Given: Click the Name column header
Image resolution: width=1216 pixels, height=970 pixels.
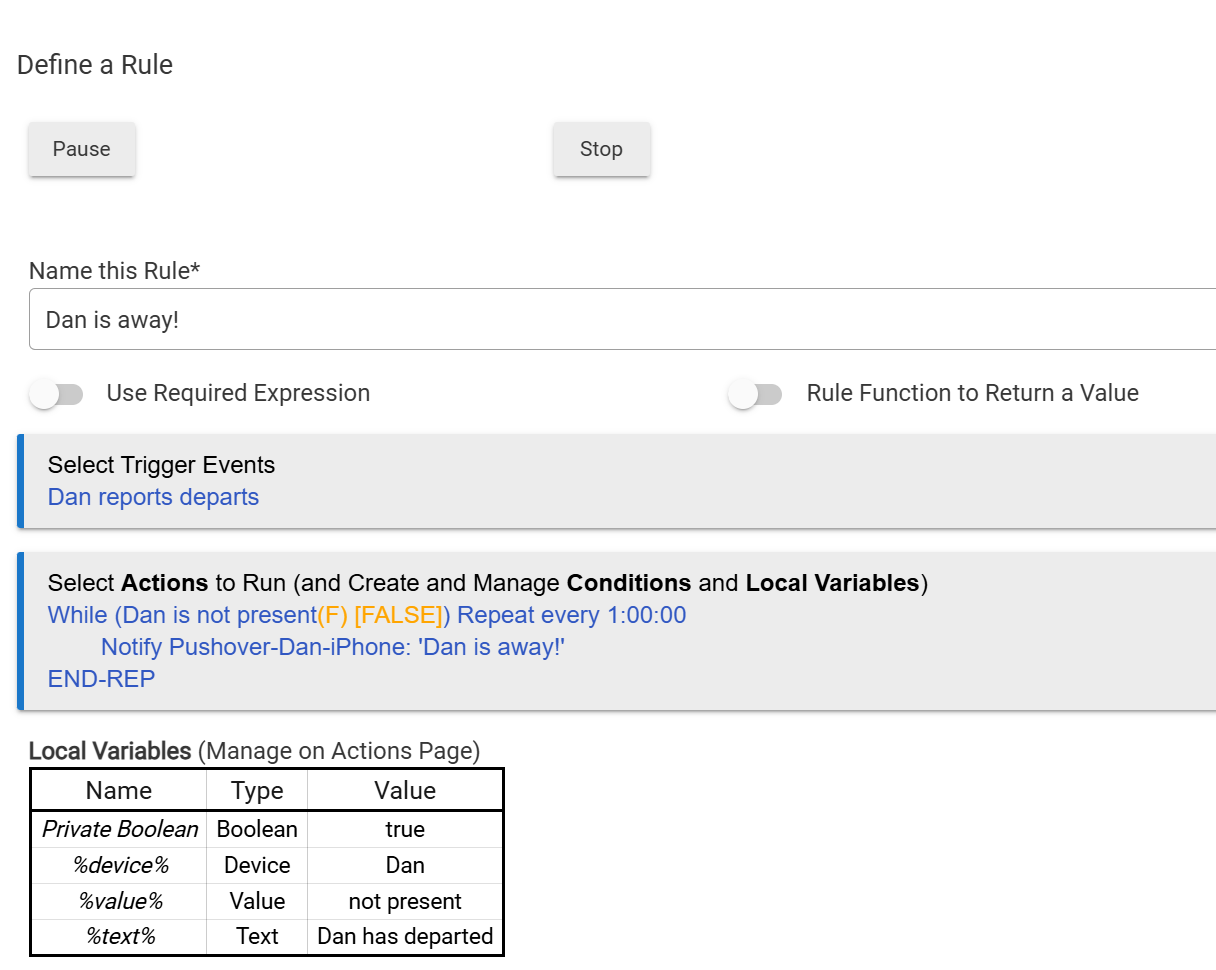Looking at the screenshot, I should coord(119,790).
